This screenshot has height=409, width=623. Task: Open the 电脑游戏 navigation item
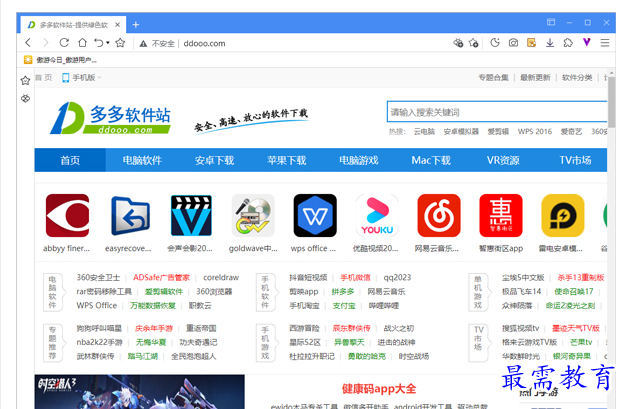tap(358, 160)
